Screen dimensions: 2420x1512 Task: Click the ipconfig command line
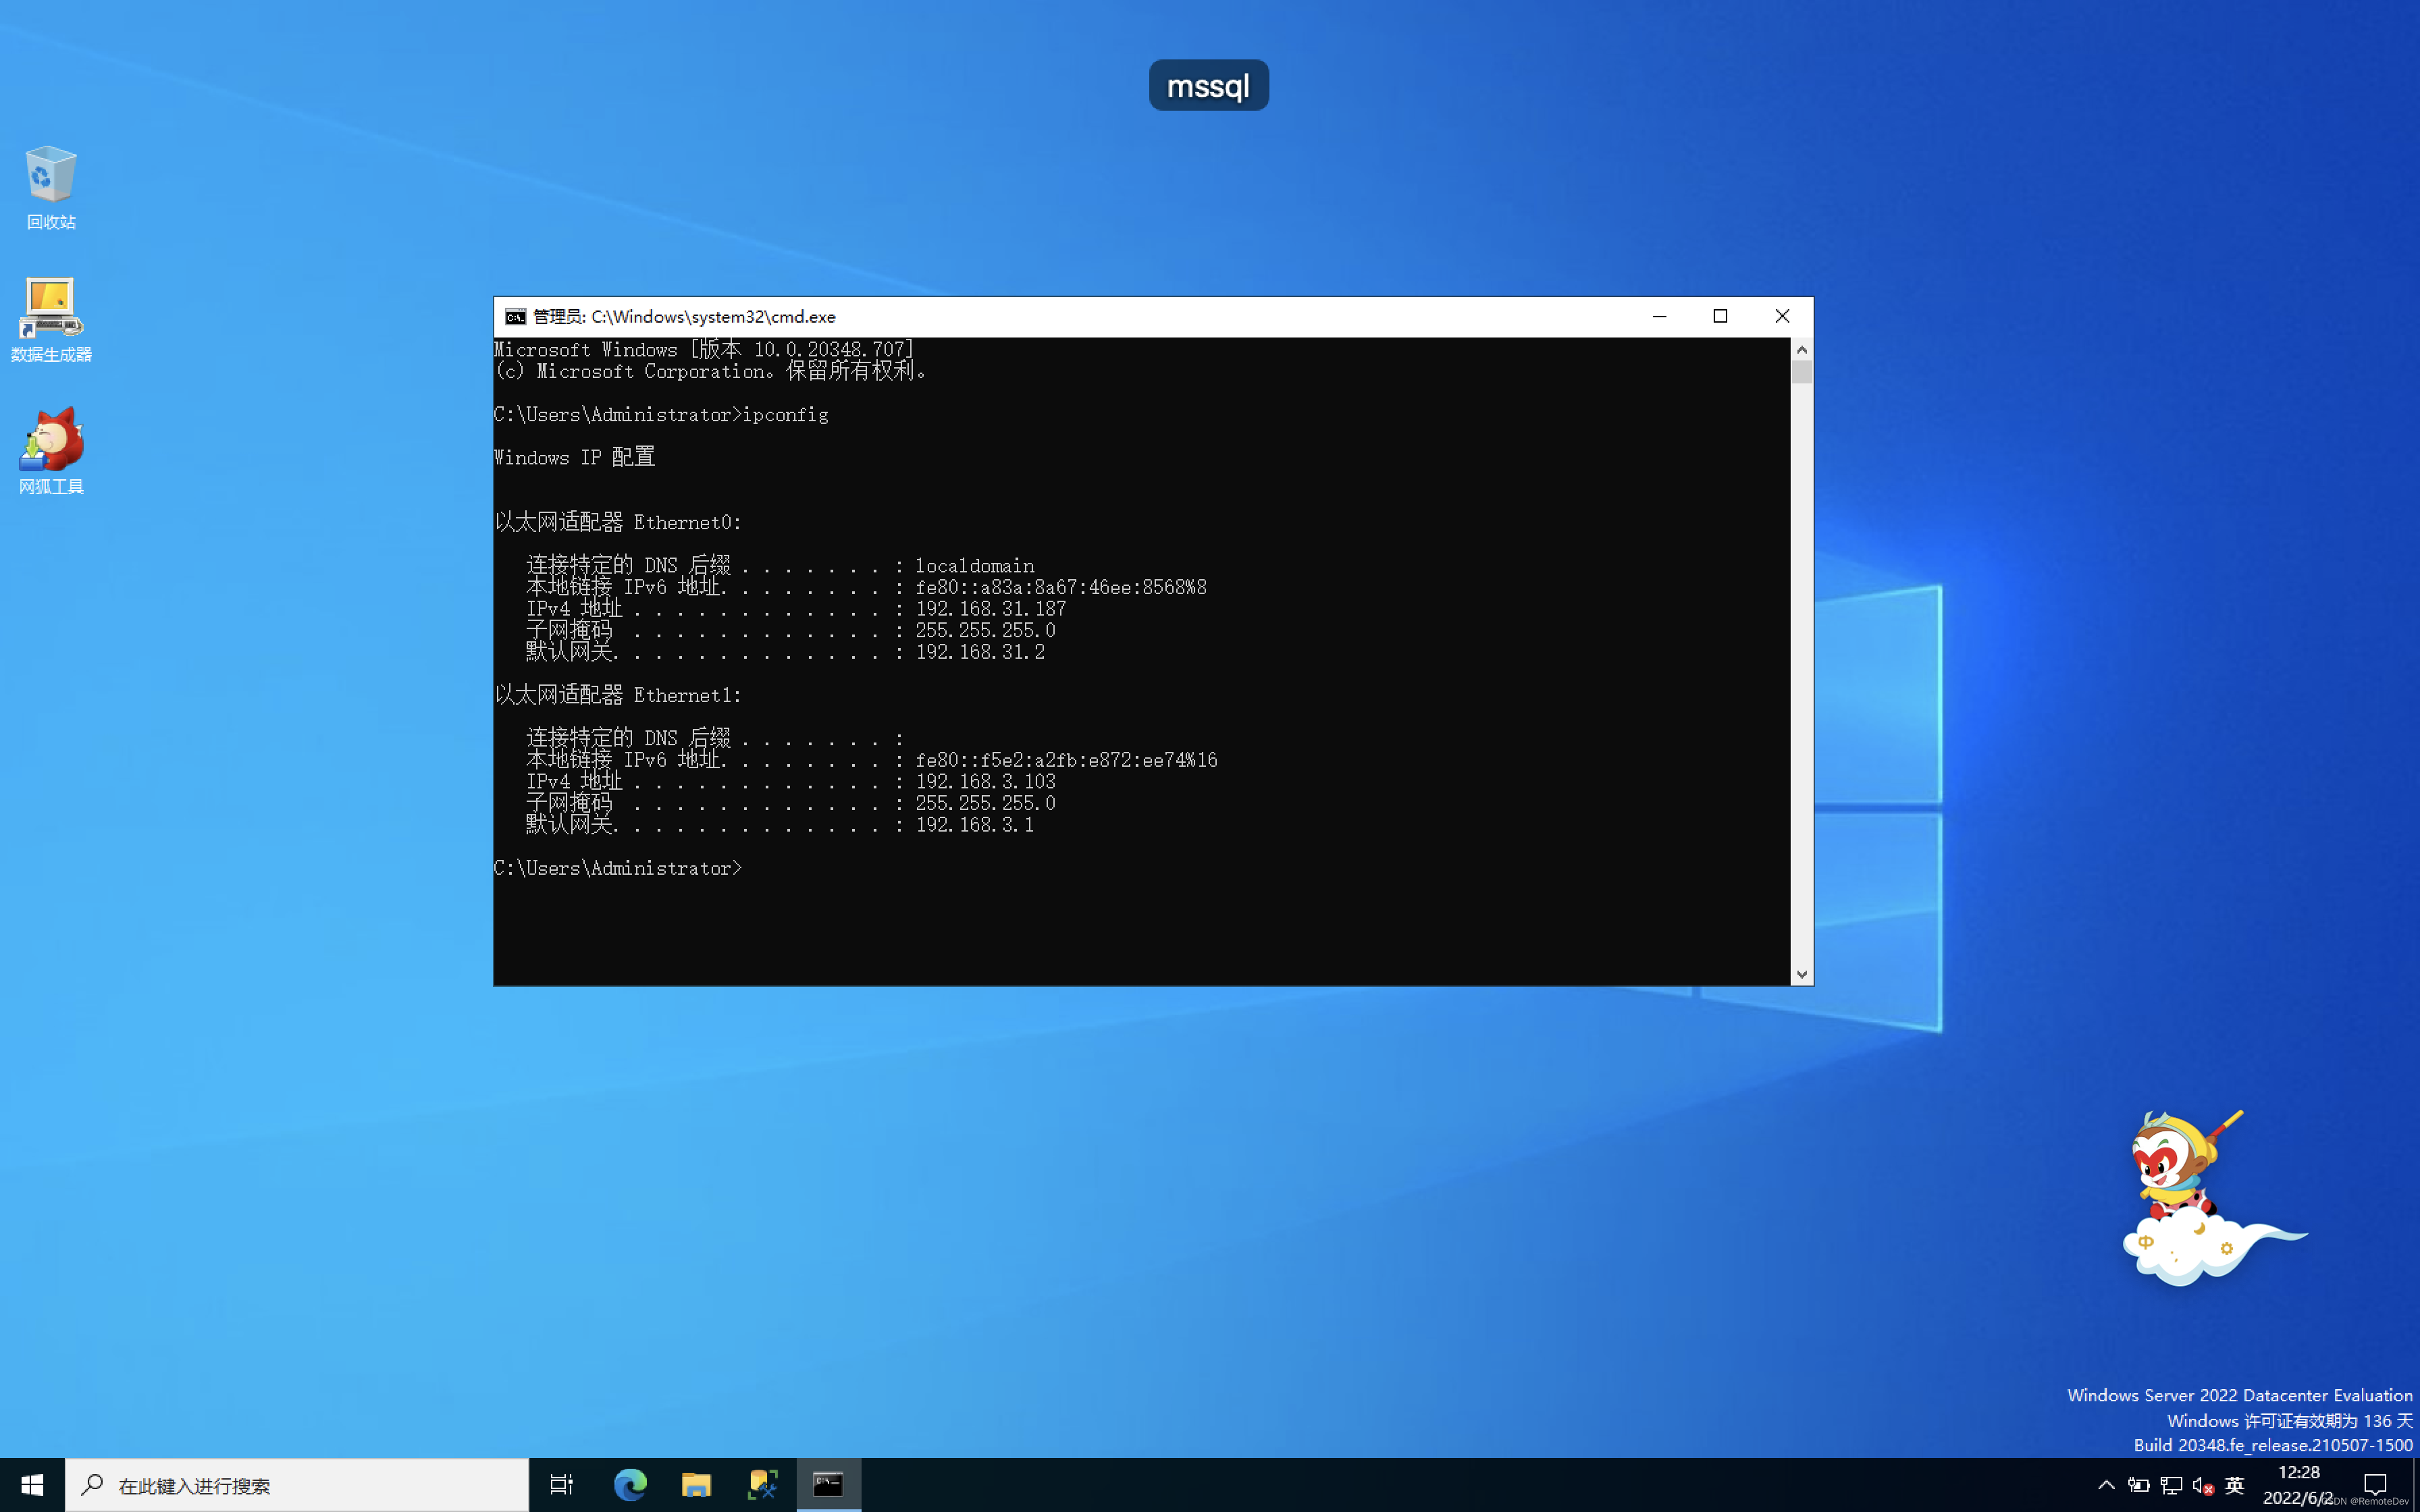point(661,415)
